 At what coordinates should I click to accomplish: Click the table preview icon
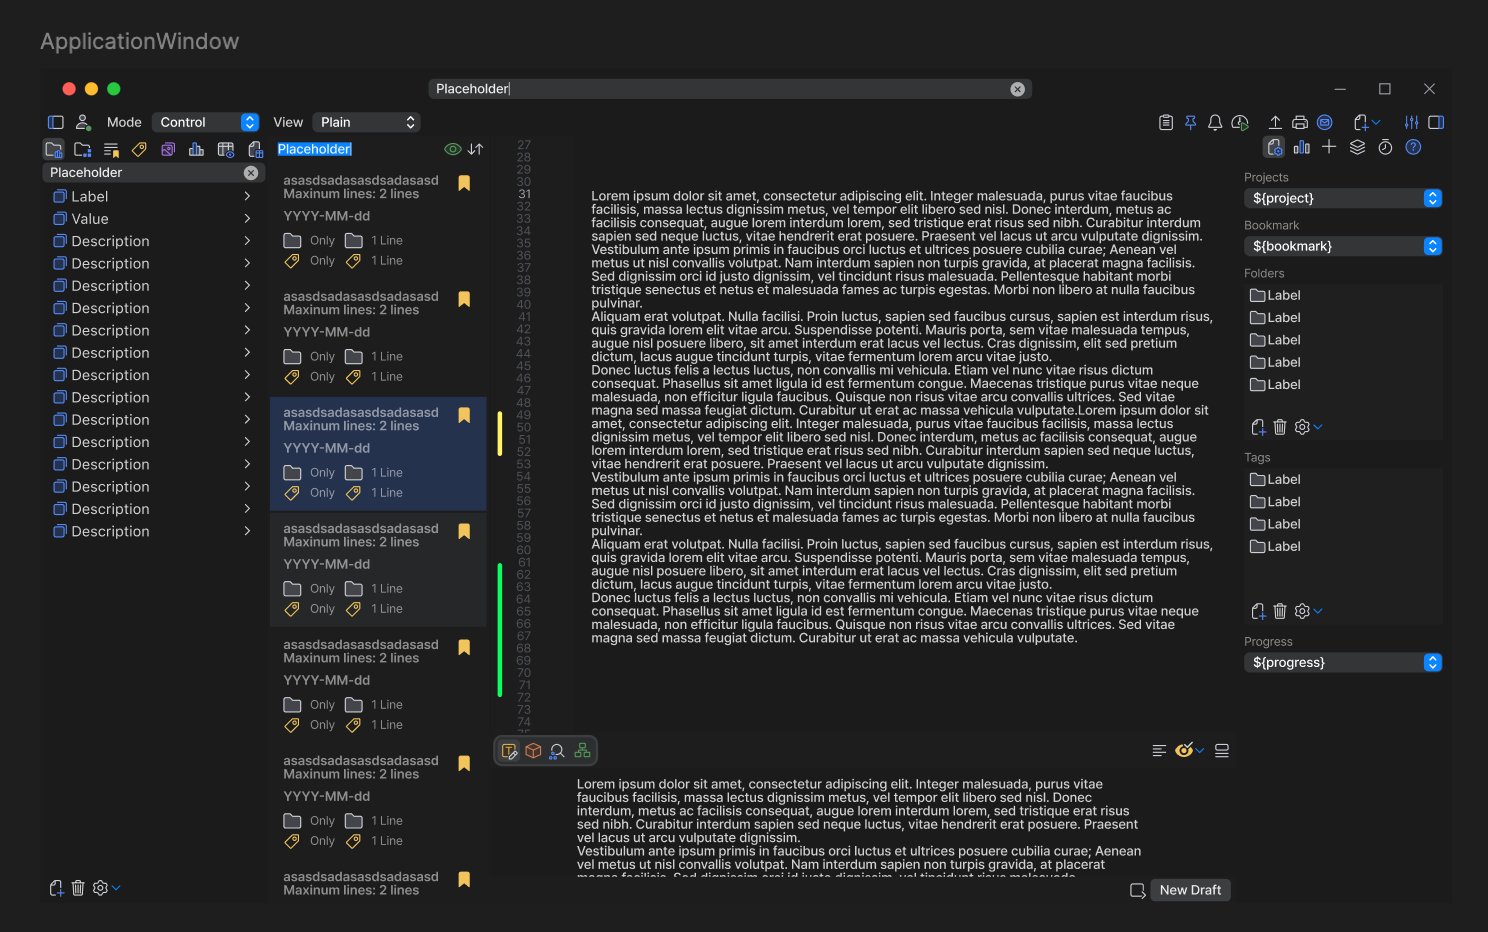(226, 149)
